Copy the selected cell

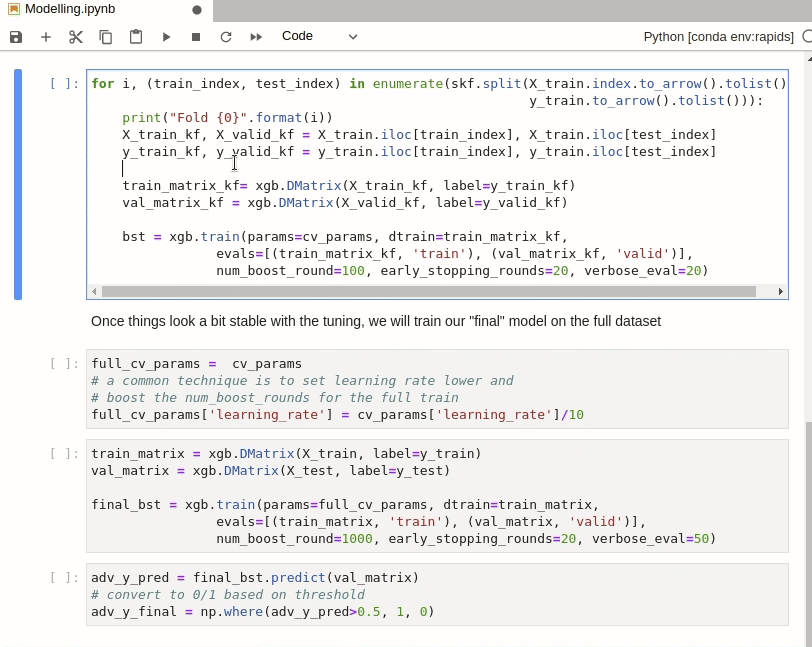point(105,36)
